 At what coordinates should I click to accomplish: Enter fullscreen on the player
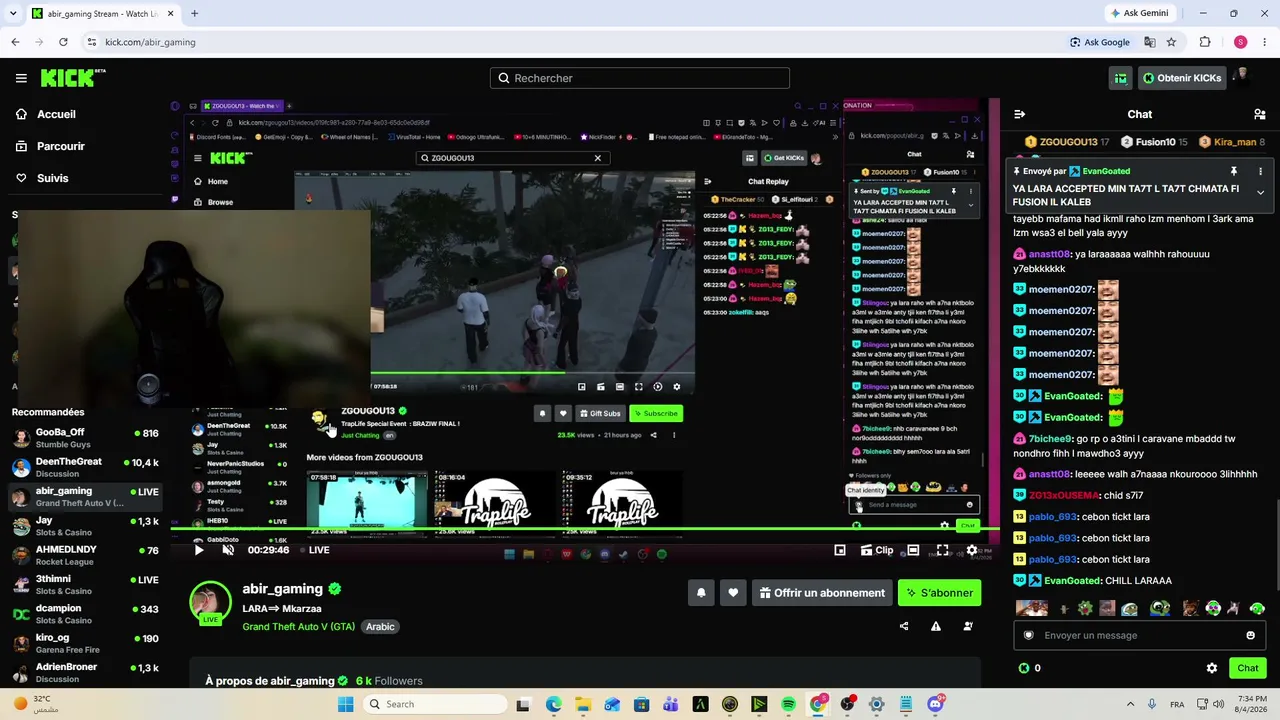[942, 550]
